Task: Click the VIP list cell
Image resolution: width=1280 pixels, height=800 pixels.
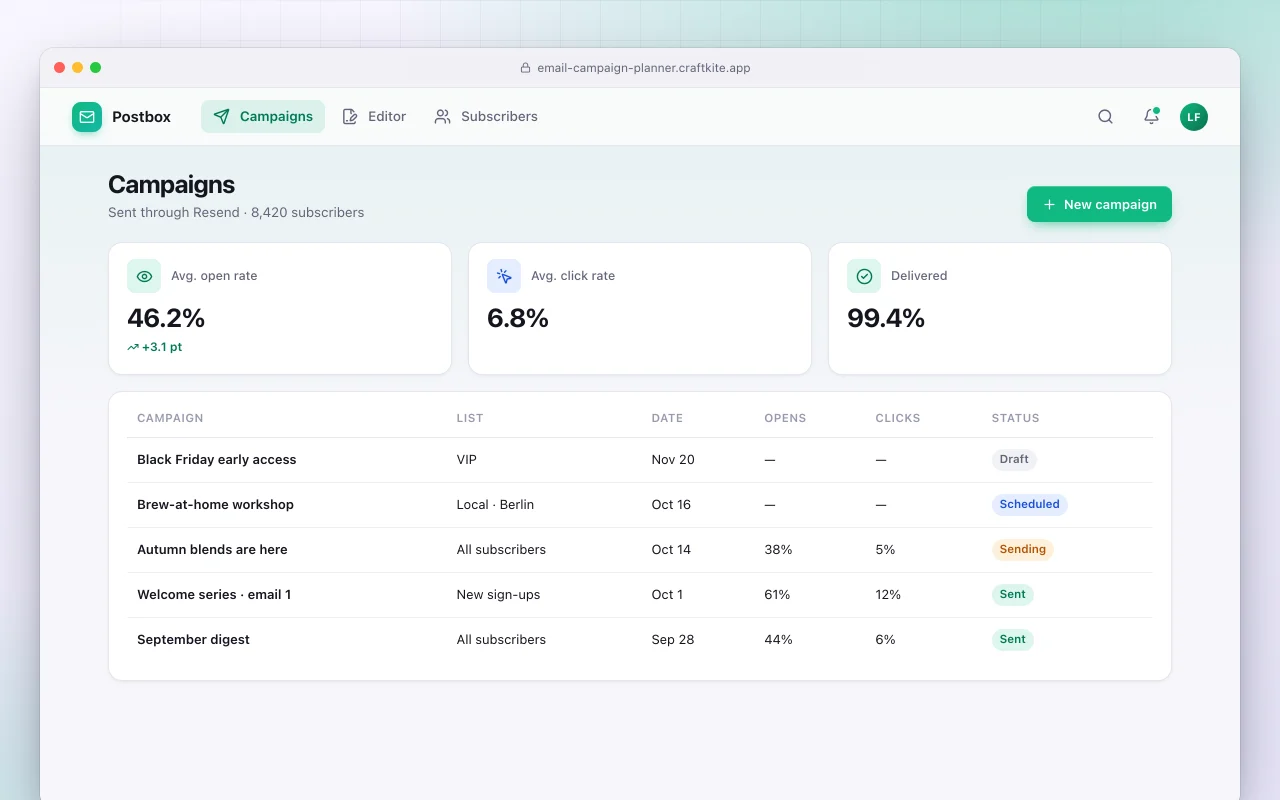Action: (467, 460)
